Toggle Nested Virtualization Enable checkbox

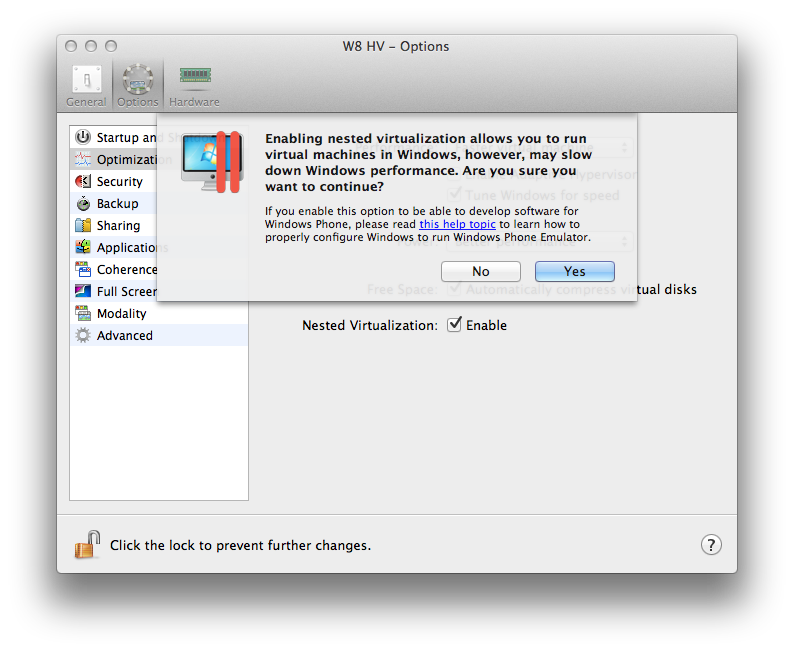[x=454, y=324]
